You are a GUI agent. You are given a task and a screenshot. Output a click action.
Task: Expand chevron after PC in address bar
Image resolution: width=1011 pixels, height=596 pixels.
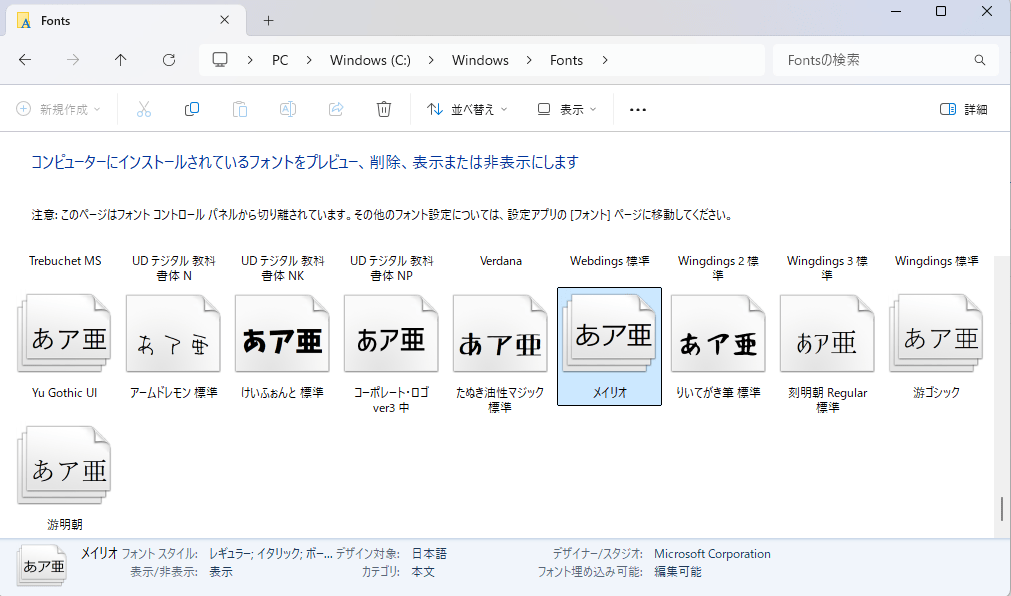coord(309,60)
